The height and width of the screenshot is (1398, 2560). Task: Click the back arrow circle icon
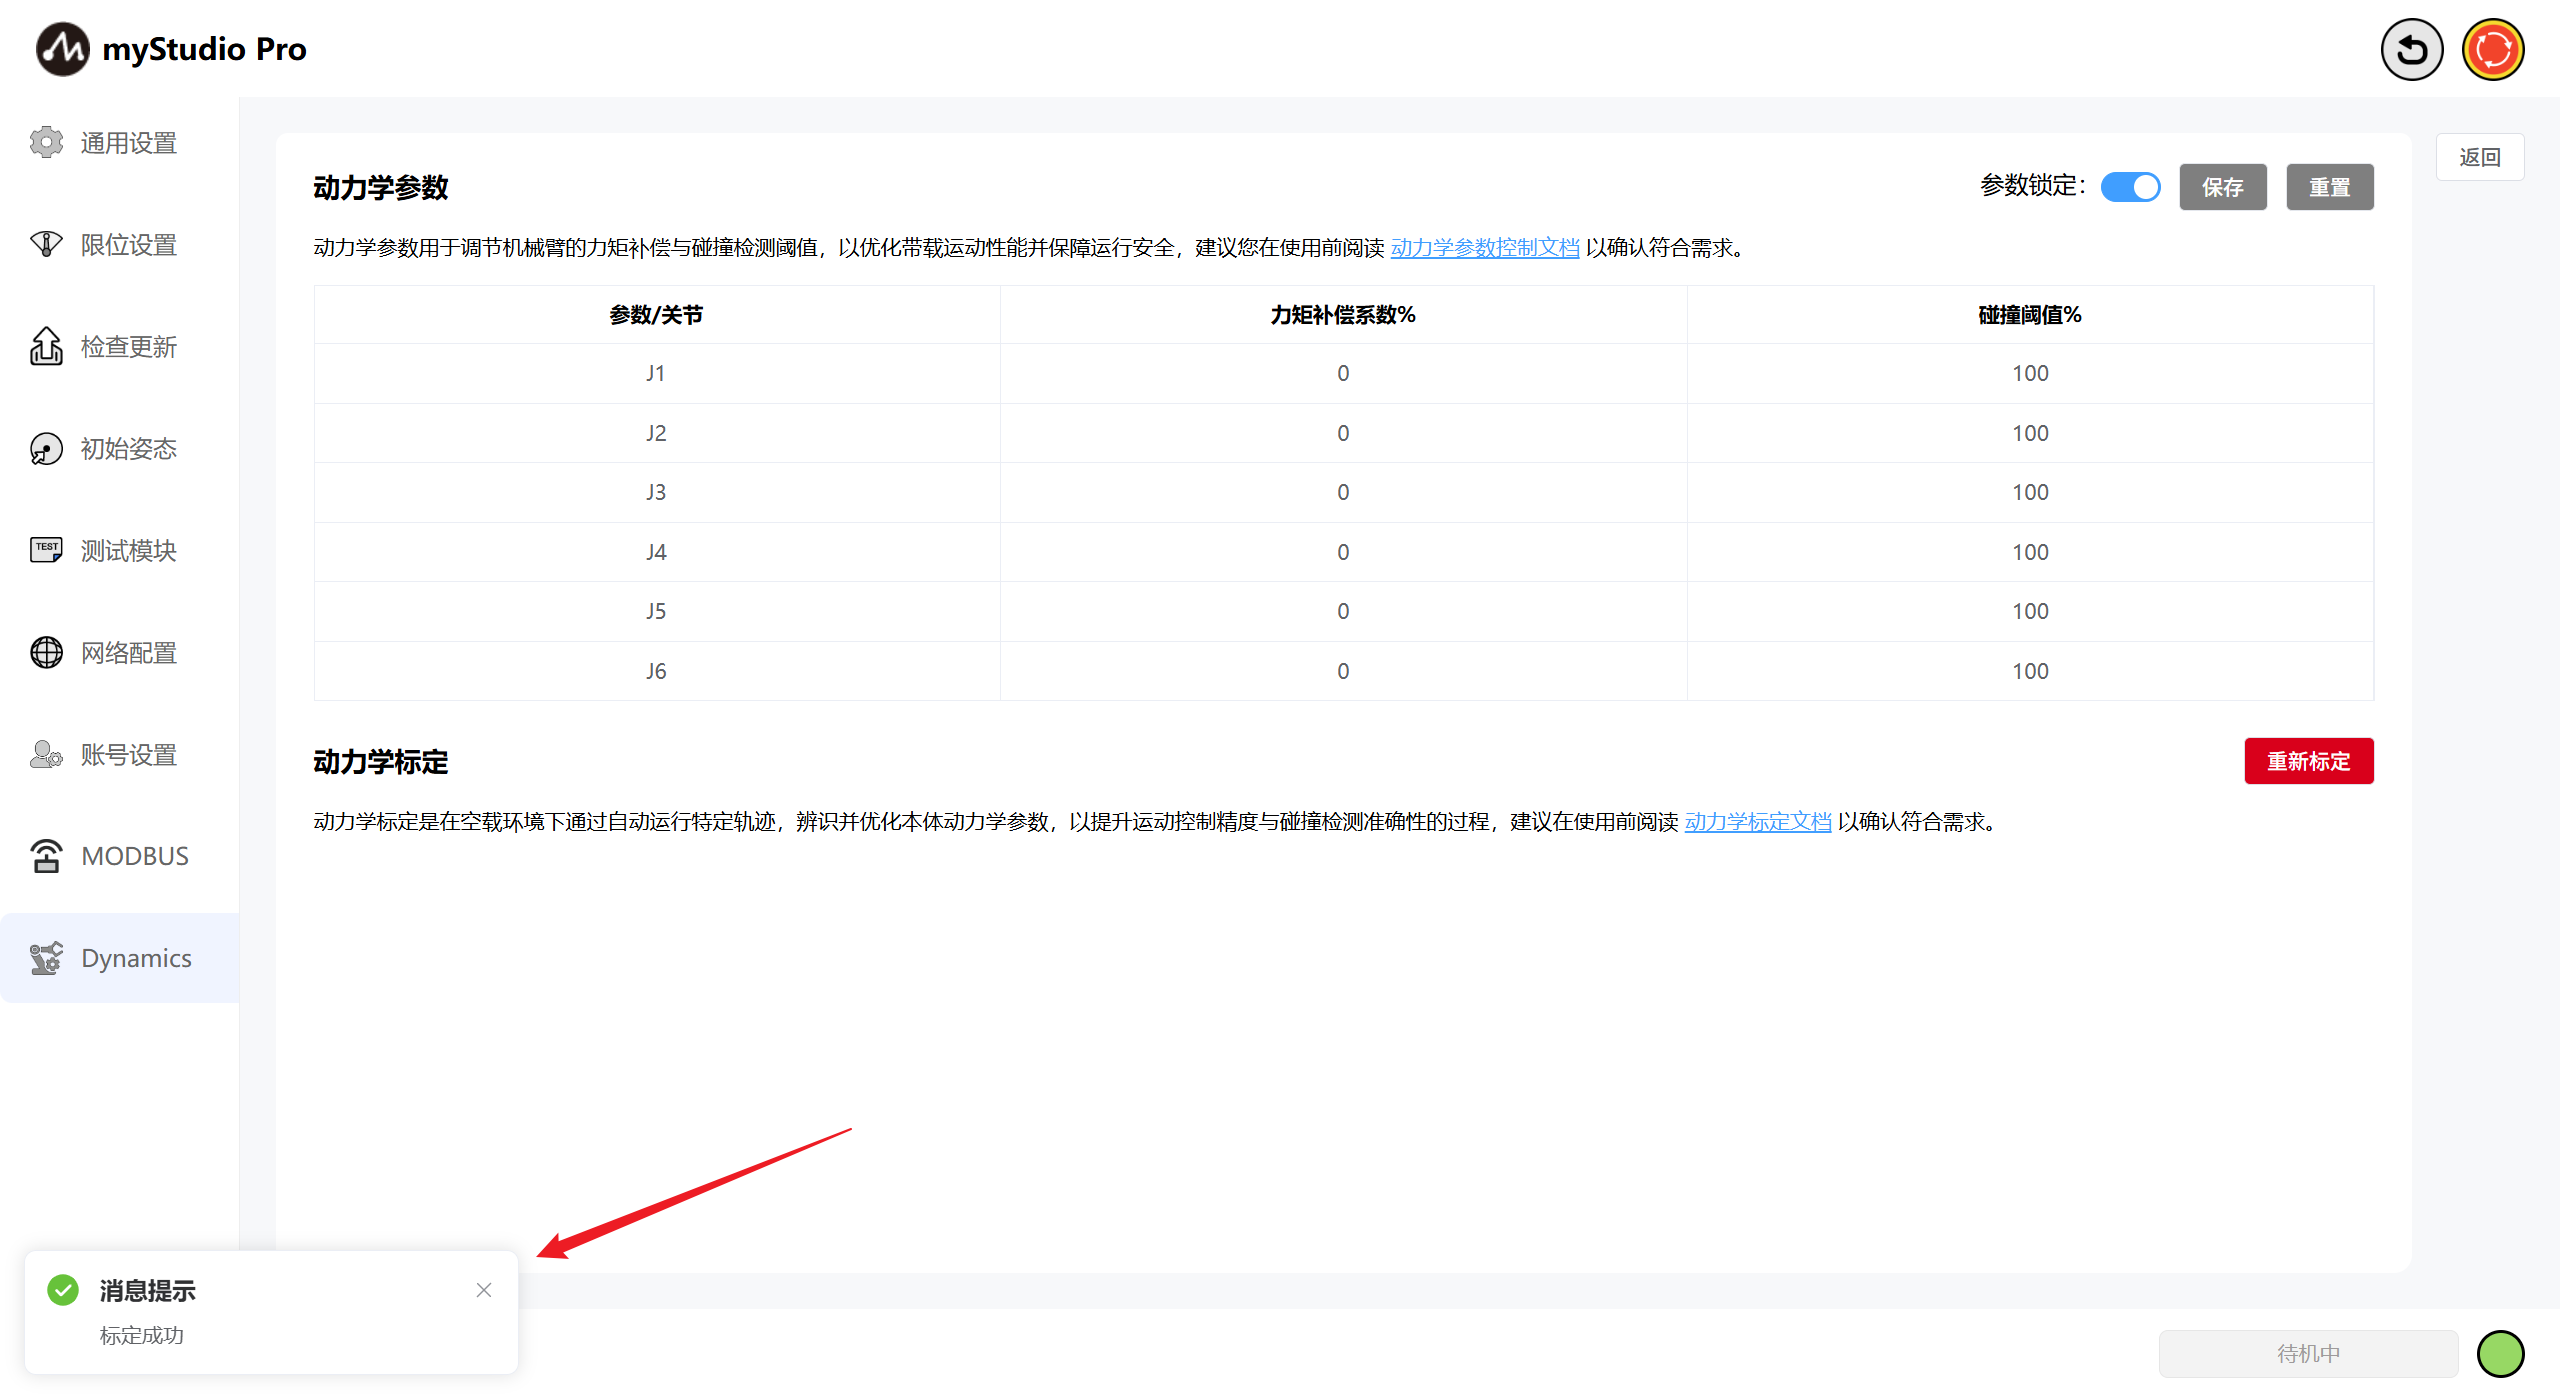(2411, 49)
